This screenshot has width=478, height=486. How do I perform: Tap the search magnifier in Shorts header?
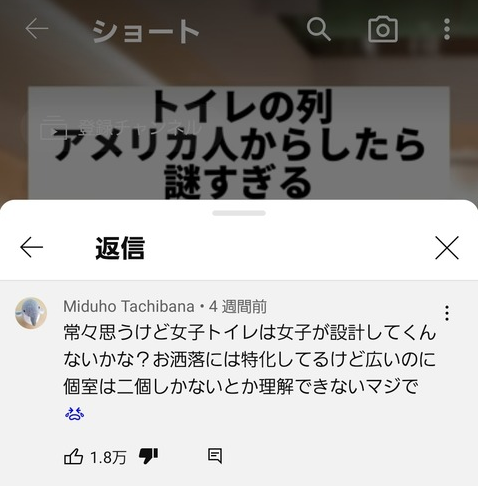(318, 29)
